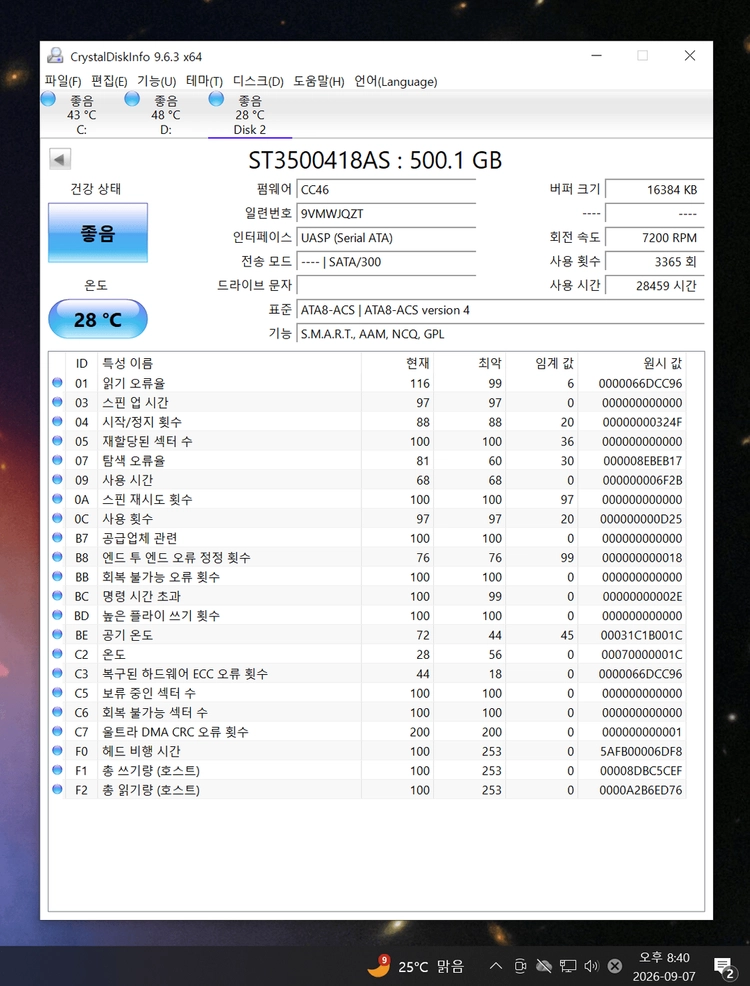The height and width of the screenshot is (986, 750).
Task: Click the status orb for 스핀 업 시간
Action: pos(57,402)
